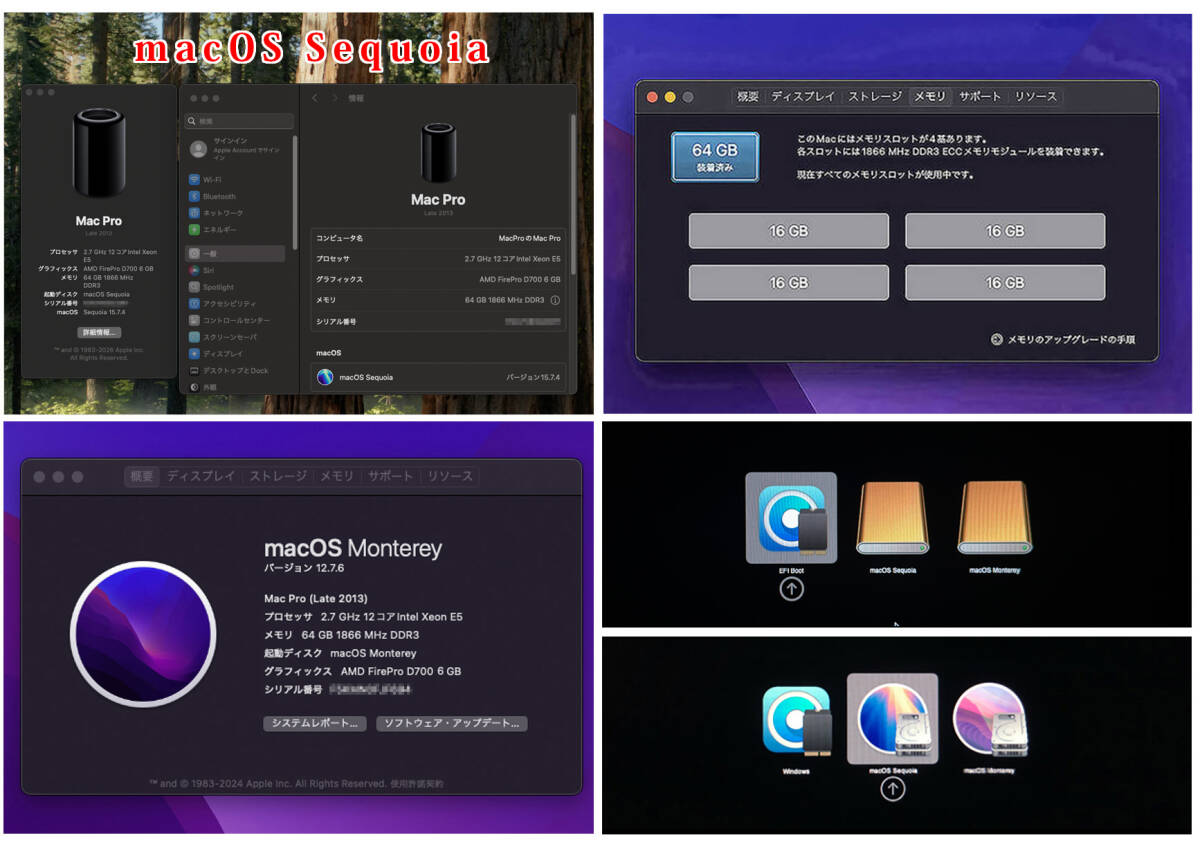Click the info icon beside 64 GB 1866 MHz DDR3
This screenshot has width=1200, height=851.
click(555, 300)
